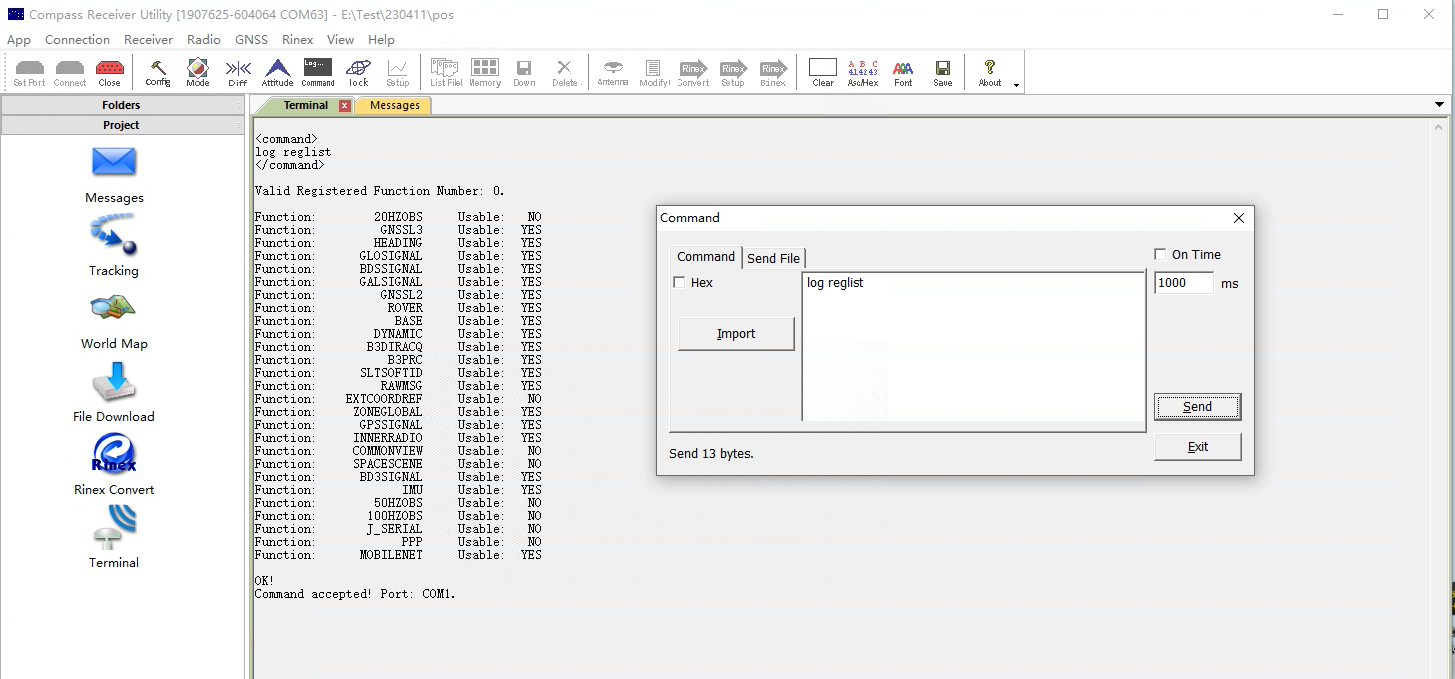Switch to the Send File tab
This screenshot has width=1455, height=679.
pos(774,258)
